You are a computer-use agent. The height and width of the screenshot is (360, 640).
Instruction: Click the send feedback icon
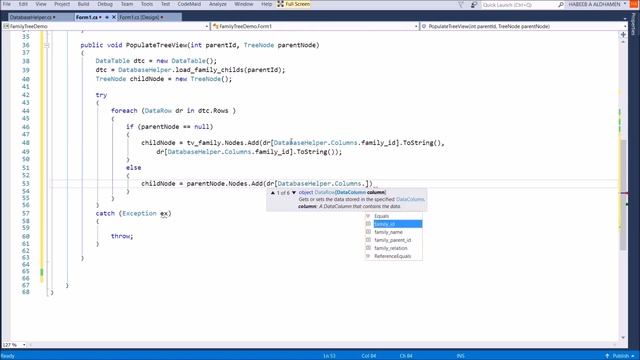[x=473, y=4]
